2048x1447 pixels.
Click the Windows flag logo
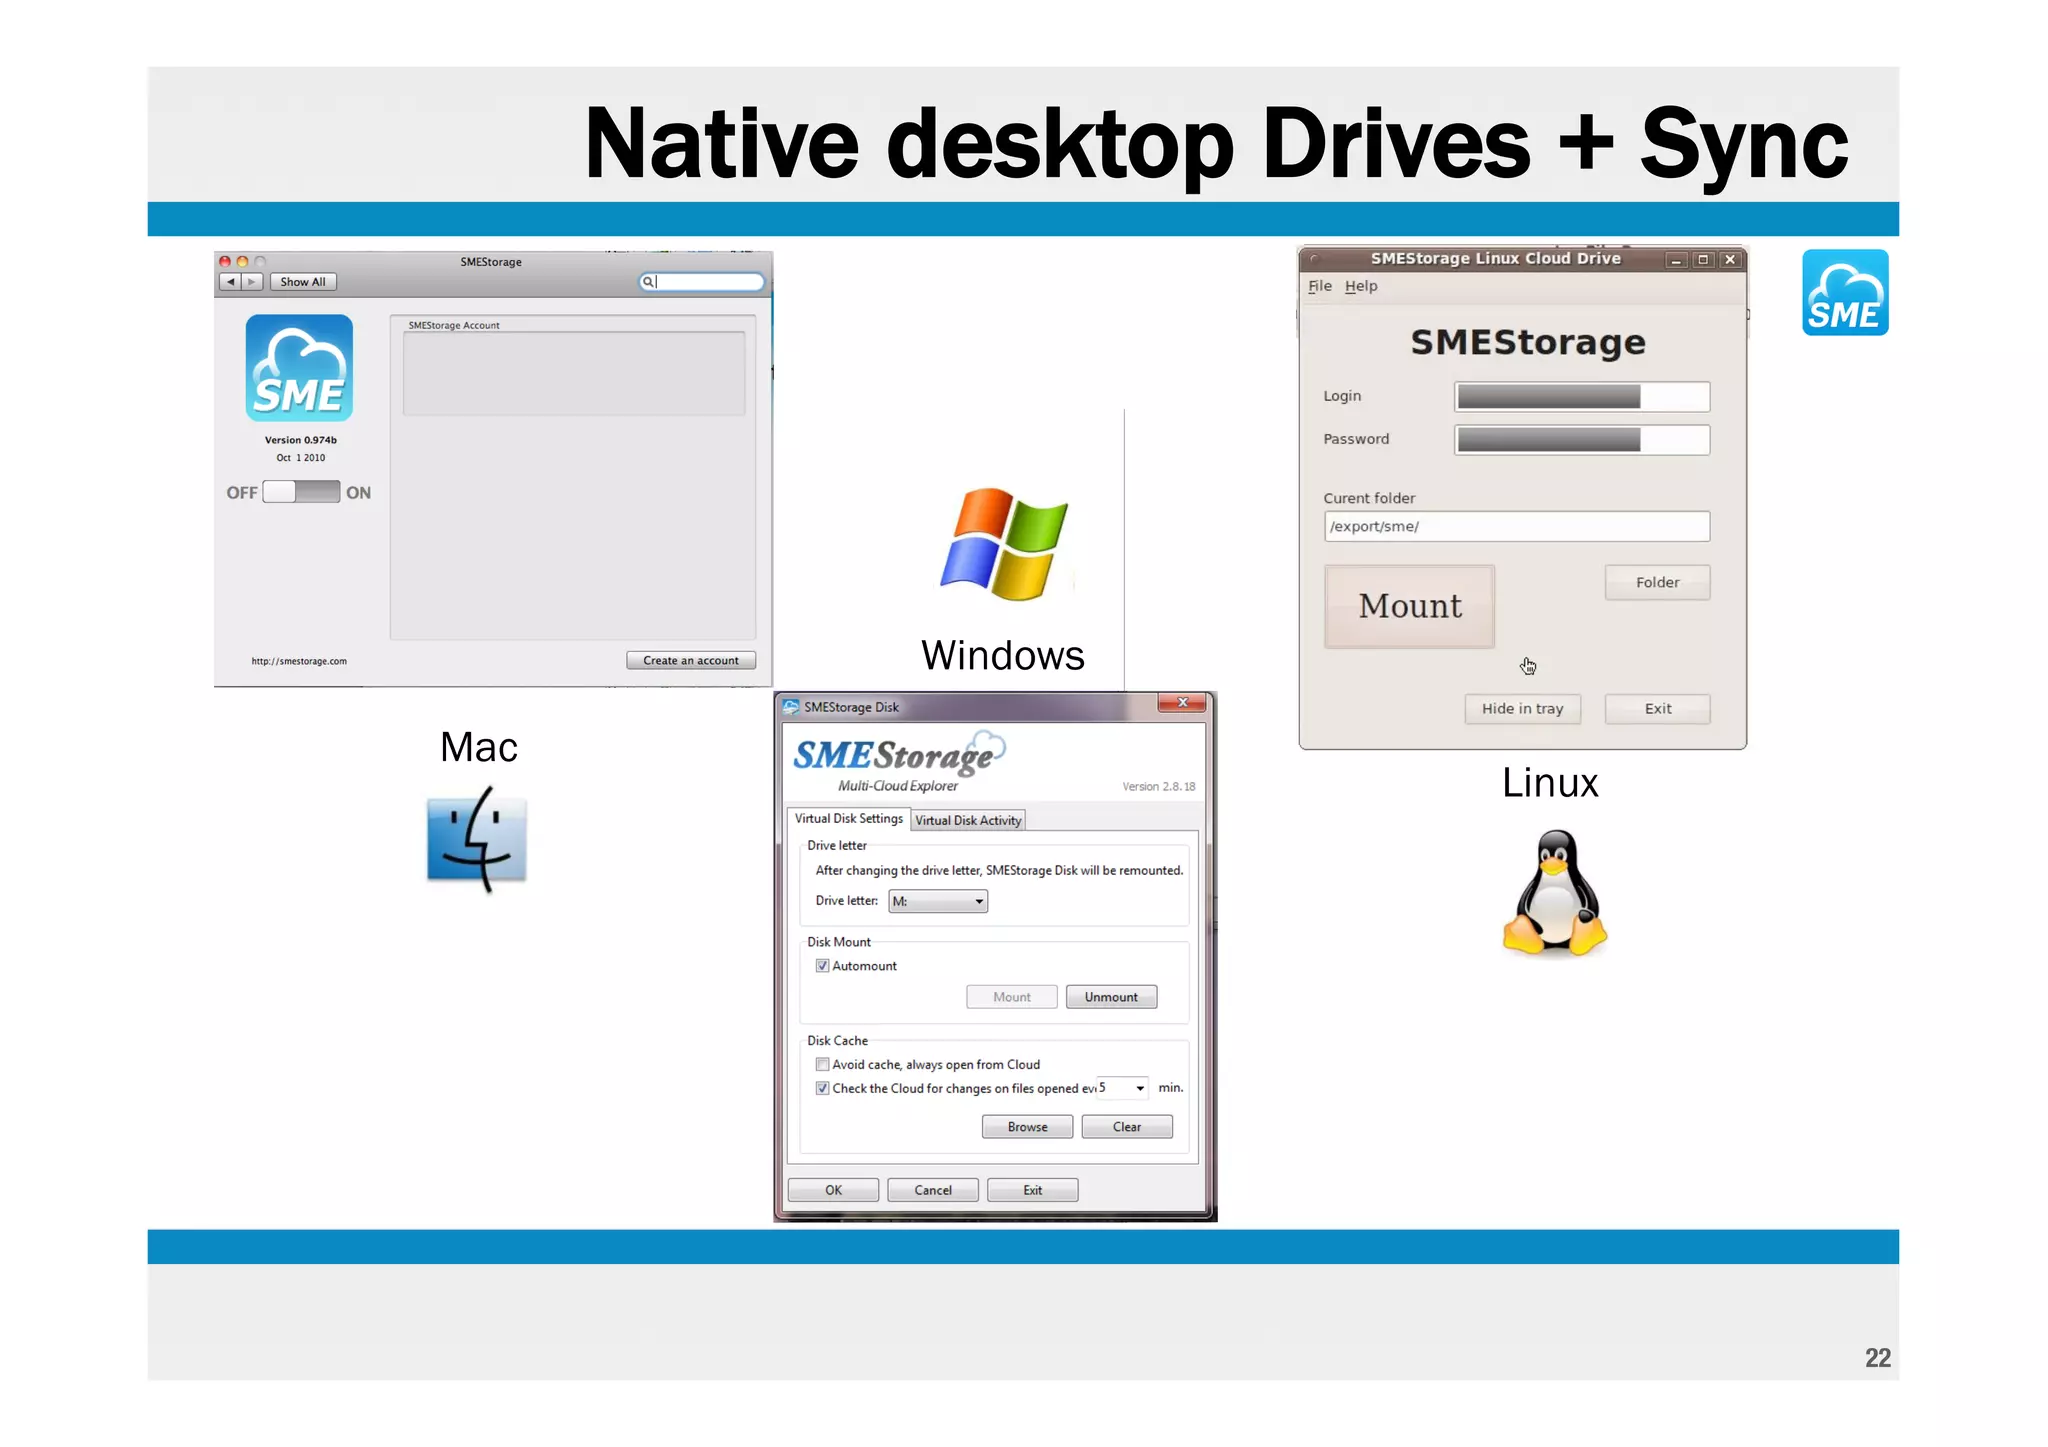tap(1003, 543)
